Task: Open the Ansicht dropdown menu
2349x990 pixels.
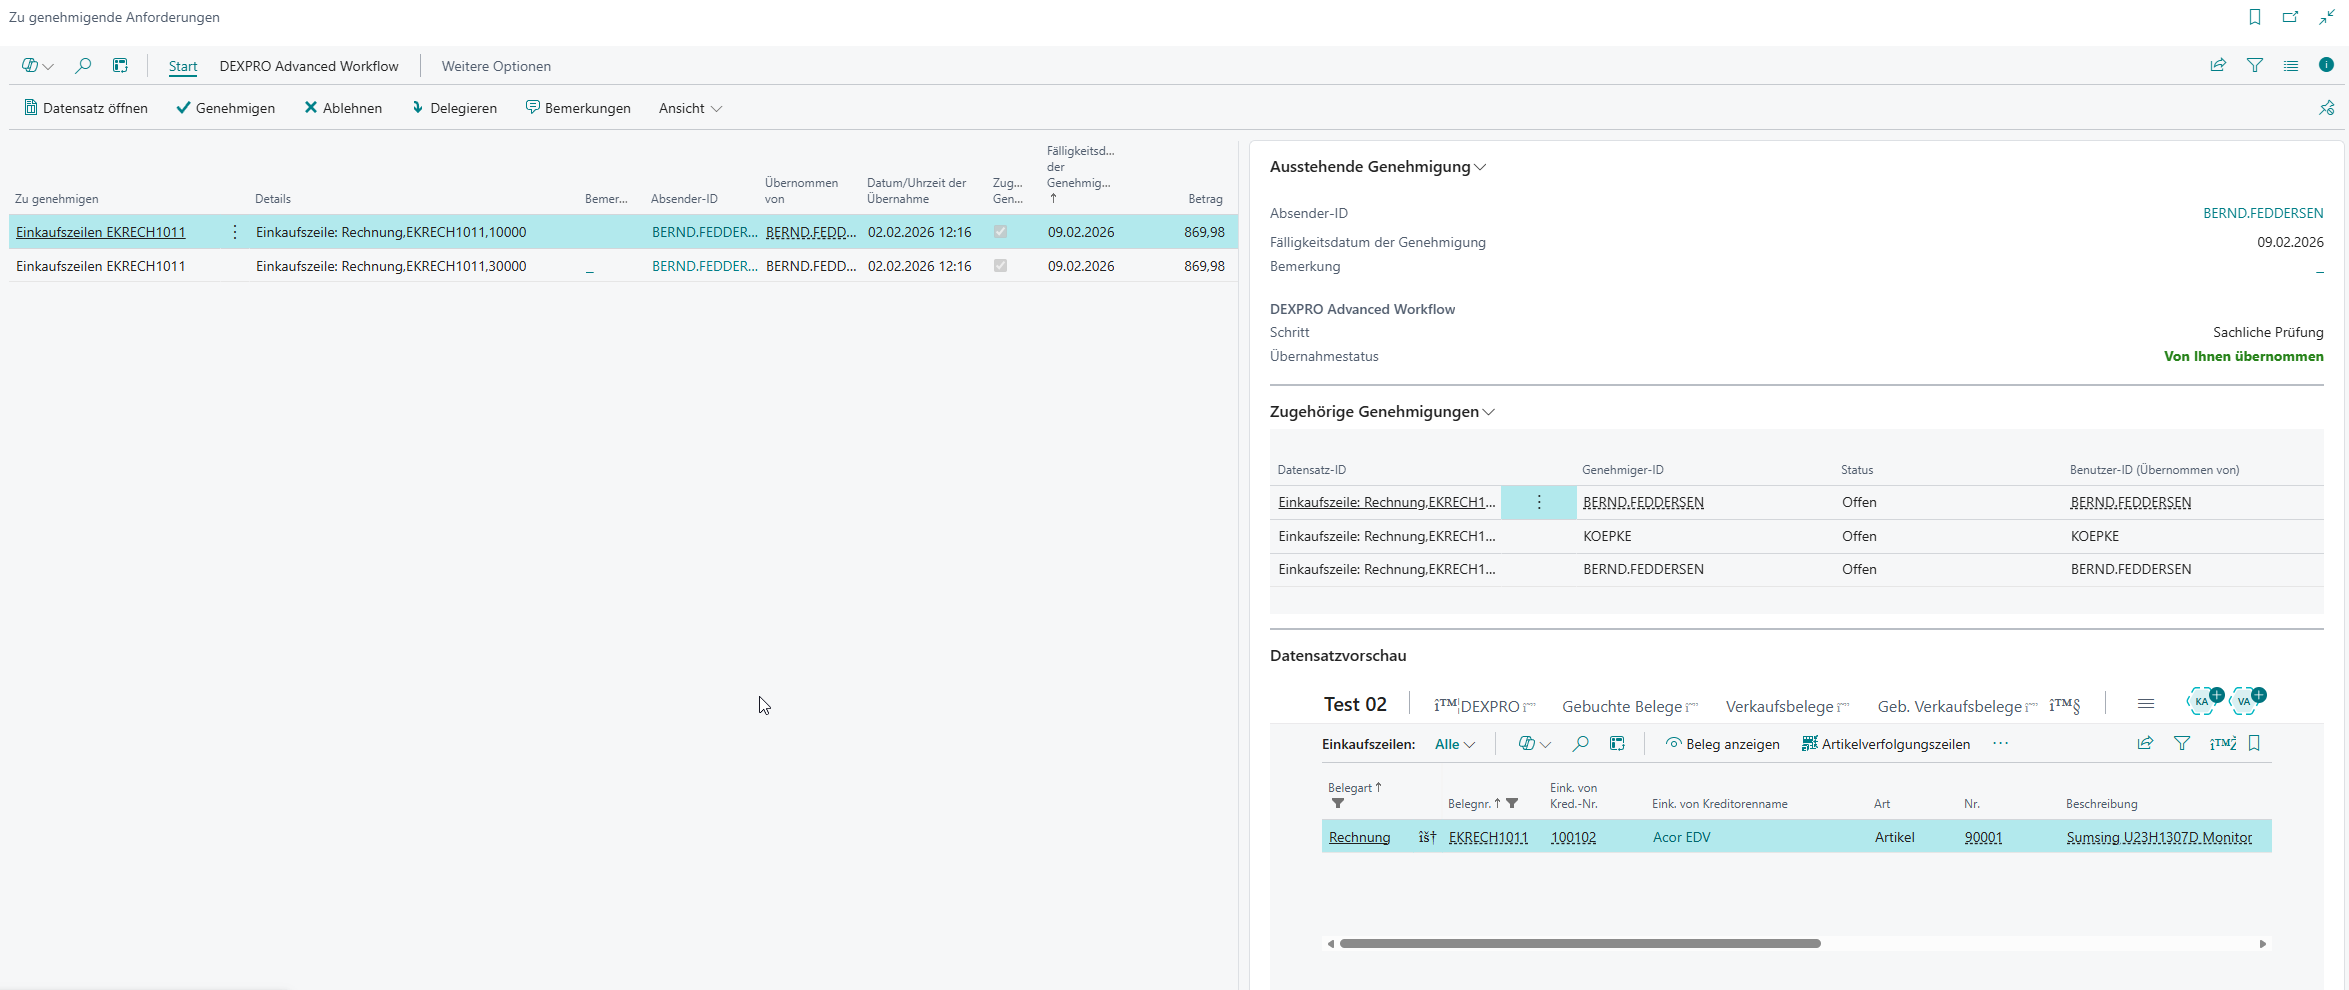Action: pos(690,108)
